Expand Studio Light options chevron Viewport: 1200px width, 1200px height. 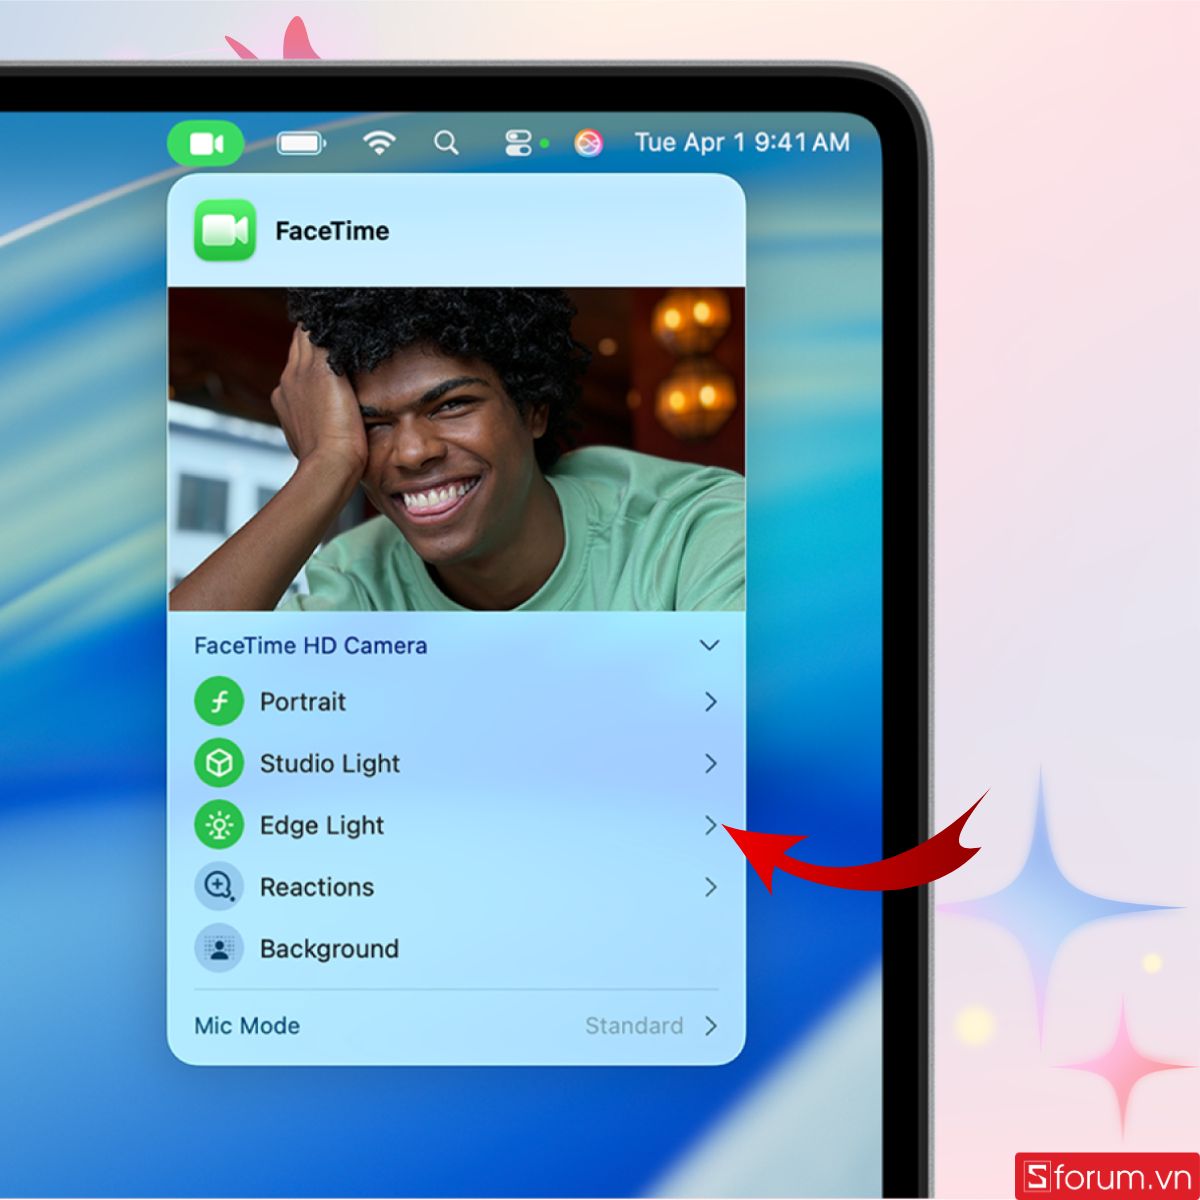tap(710, 764)
